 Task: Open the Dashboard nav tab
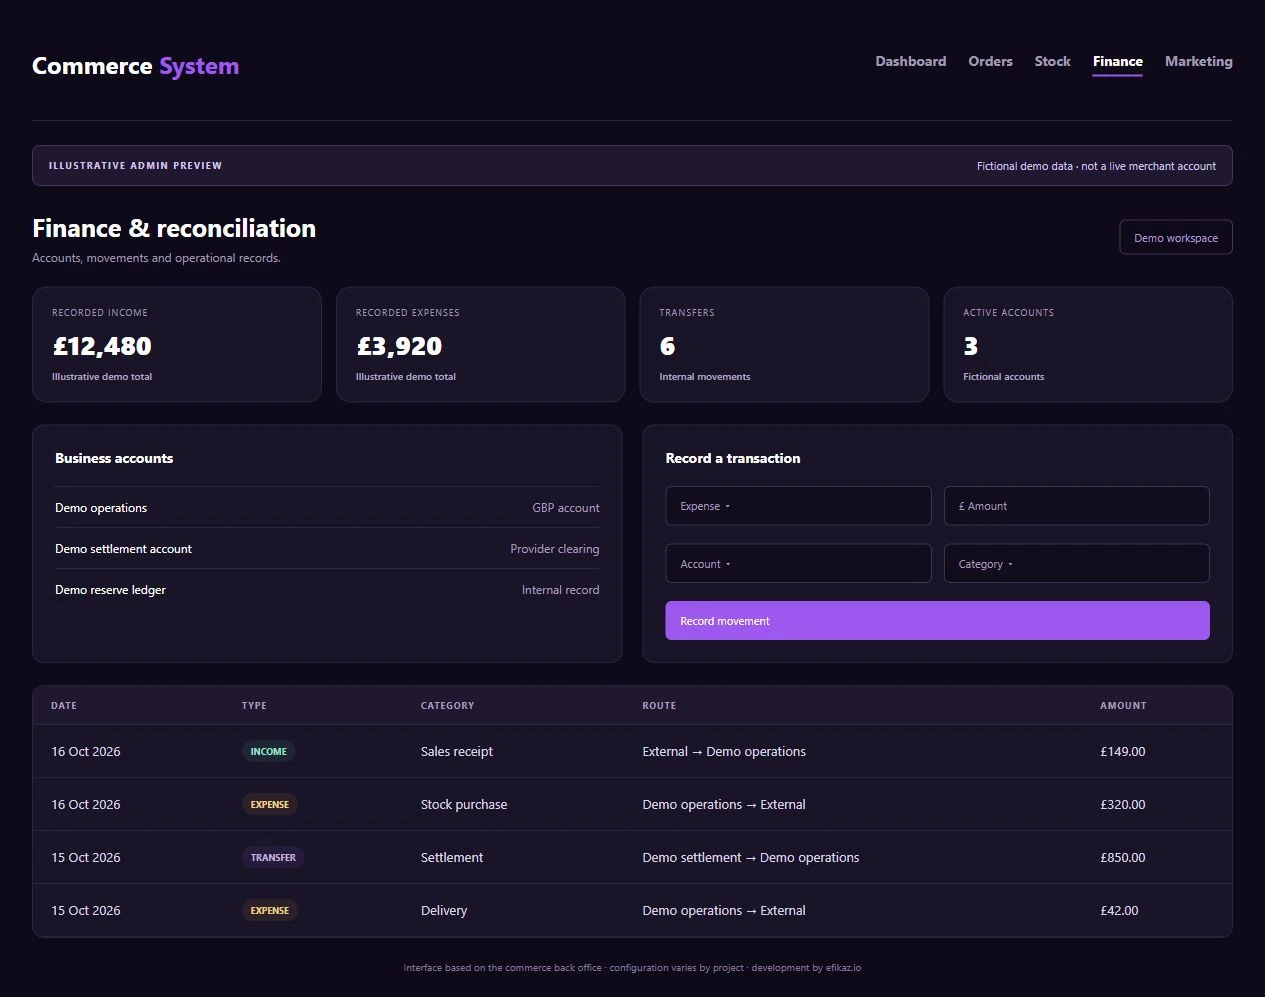910,61
